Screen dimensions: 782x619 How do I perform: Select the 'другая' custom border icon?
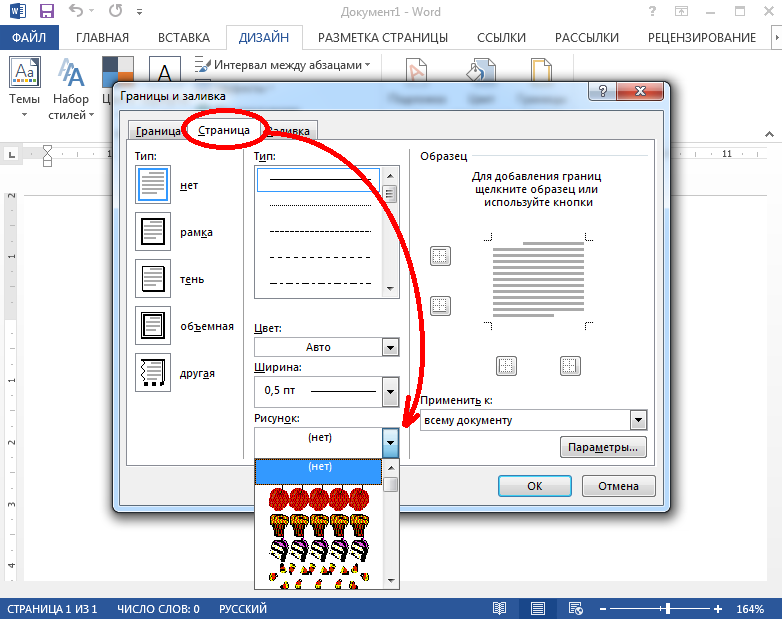[x=153, y=373]
